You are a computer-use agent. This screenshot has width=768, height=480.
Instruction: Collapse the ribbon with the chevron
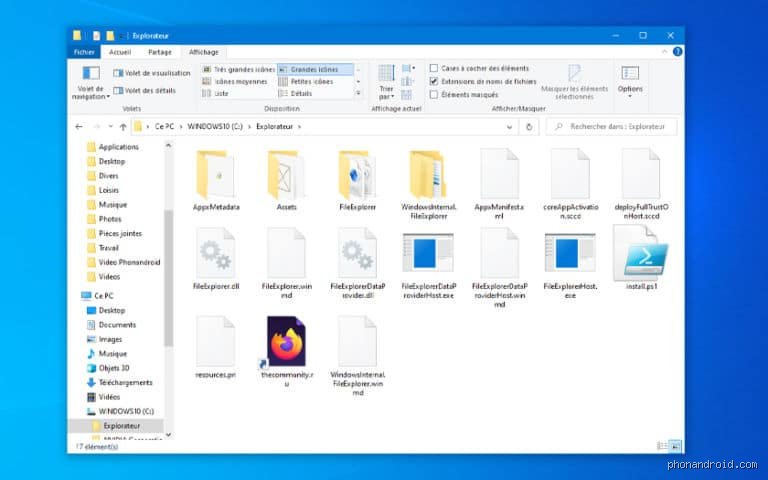664,51
